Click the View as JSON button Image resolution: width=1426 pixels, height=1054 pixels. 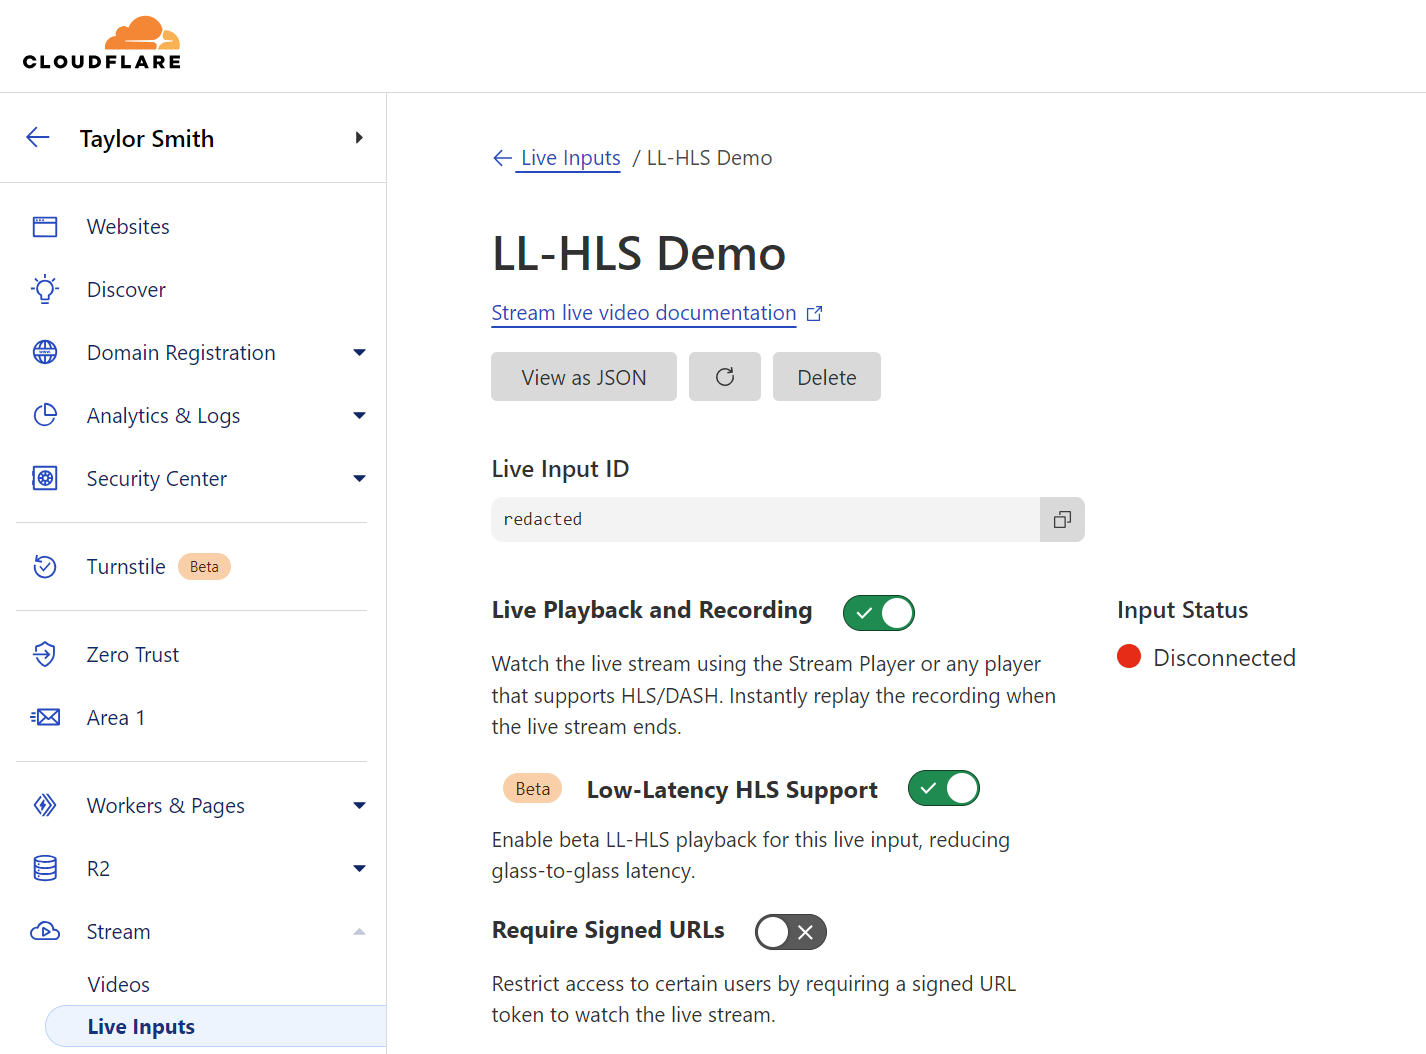click(x=584, y=377)
